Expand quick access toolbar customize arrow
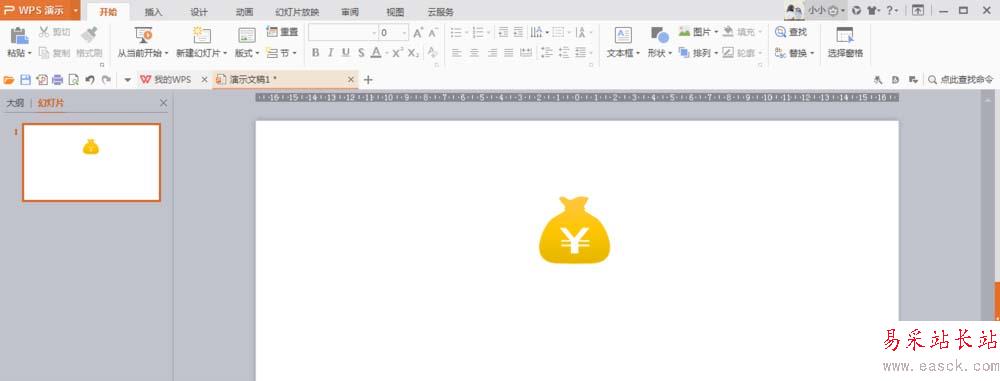Screen dimensions: 1000x381 (128, 80)
